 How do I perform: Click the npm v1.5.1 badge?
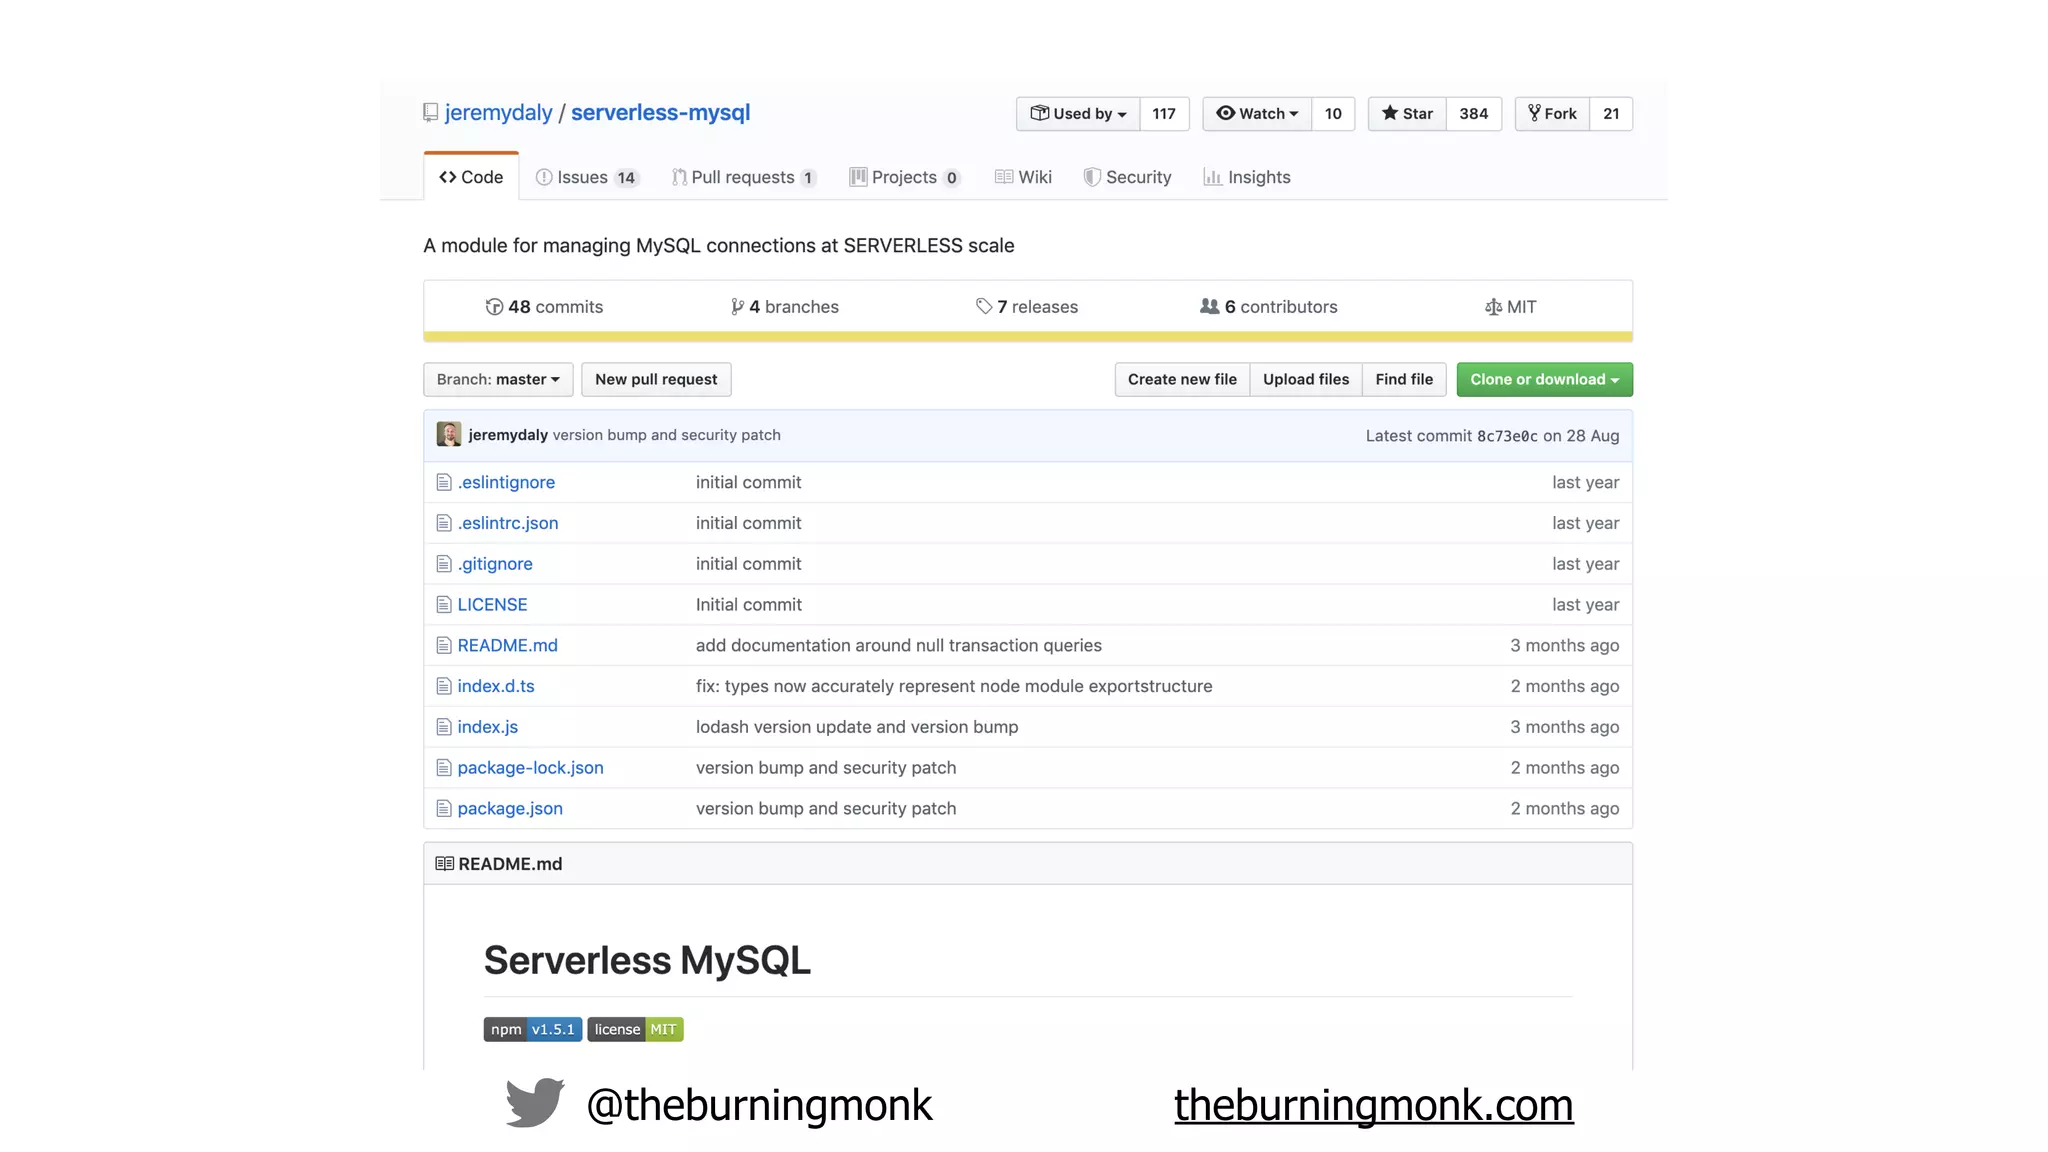pos(533,1029)
